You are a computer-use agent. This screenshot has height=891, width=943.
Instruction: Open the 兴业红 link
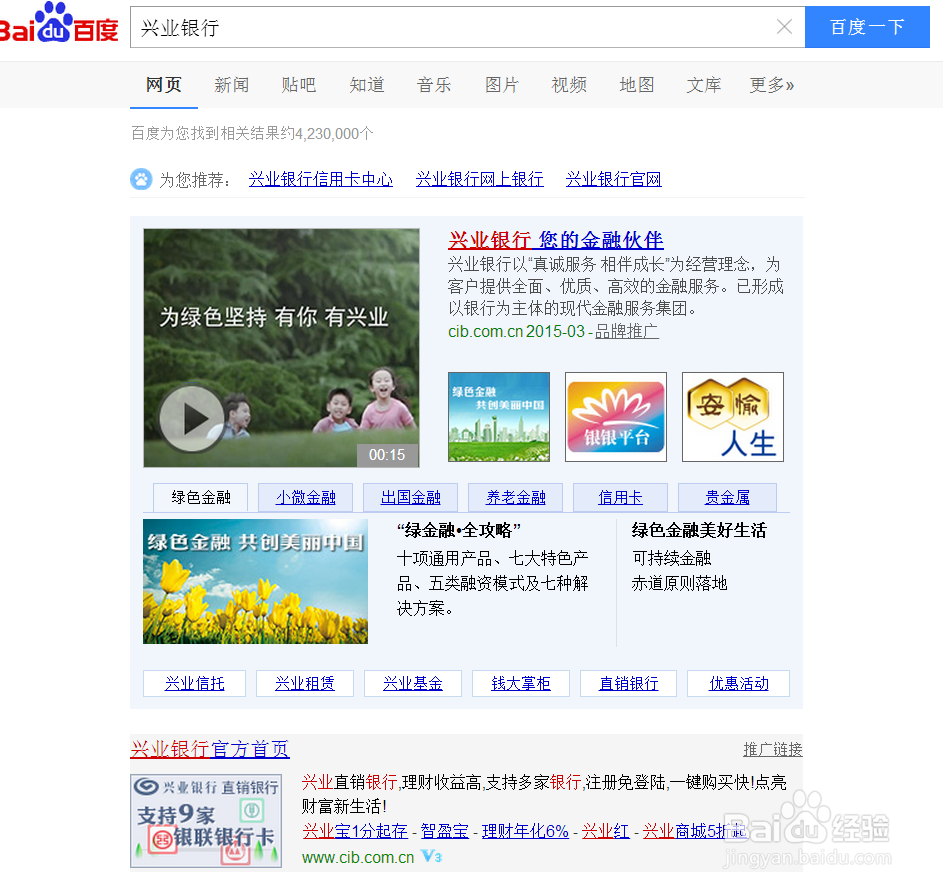pyautogui.click(x=606, y=831)
